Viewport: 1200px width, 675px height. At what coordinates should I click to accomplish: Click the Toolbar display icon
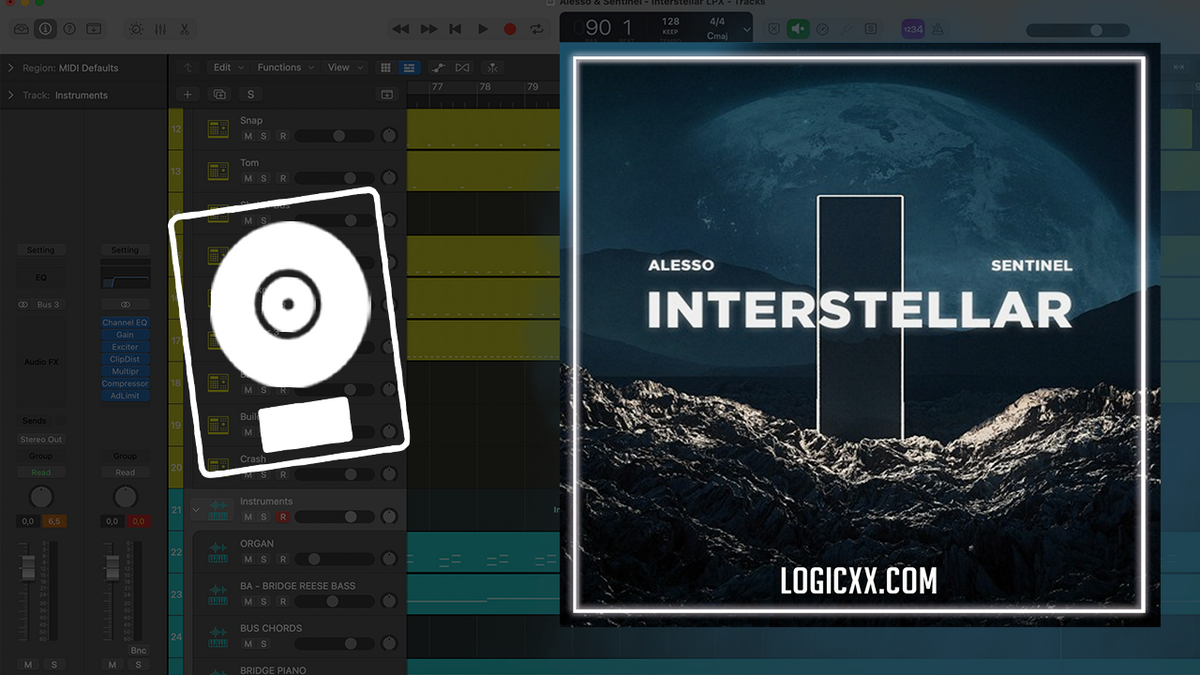[x=93, y=29]
